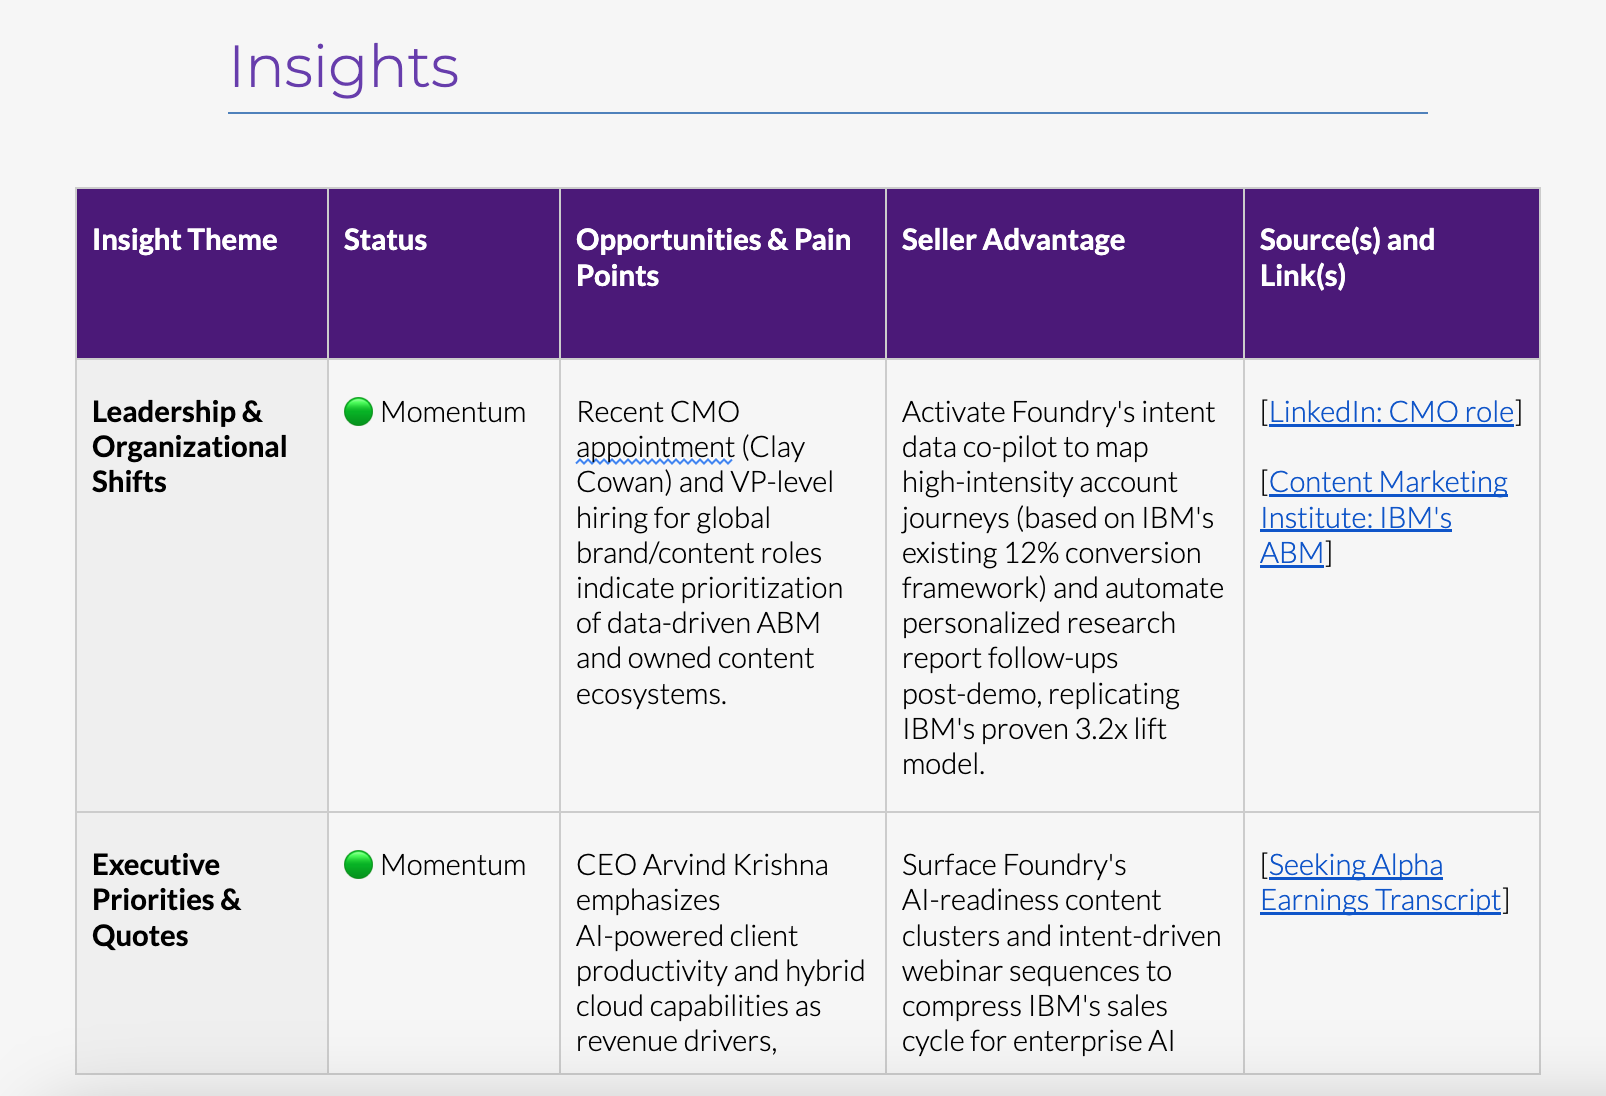Click the Activate Foundry's intent data cell
Image resolution: width=1606 pixels, height=1096 pixels.
[1063, 587]
